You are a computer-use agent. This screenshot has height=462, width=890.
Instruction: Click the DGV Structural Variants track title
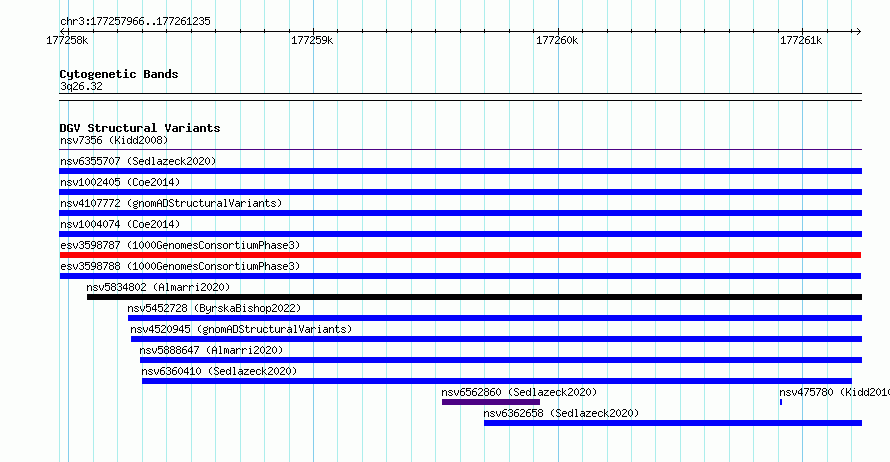coord(140,128)
